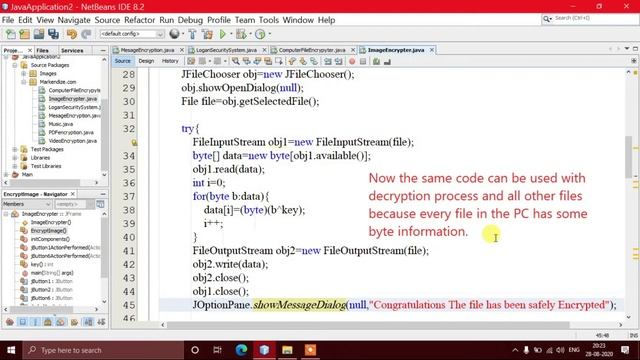Toggle Show Static Members filter in Navigator

pyautogui.click(x=36, y=322)
